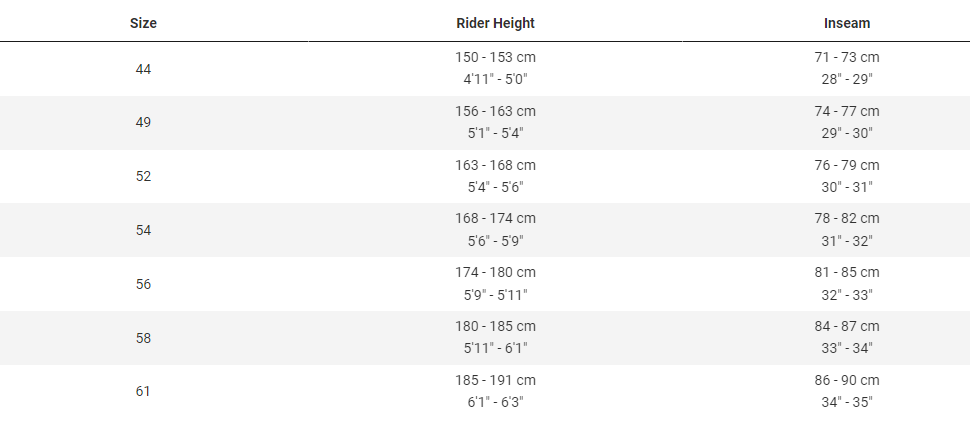This screenshot has height=435, width=970.
Task: Click the Size column header
Action: 143,23
